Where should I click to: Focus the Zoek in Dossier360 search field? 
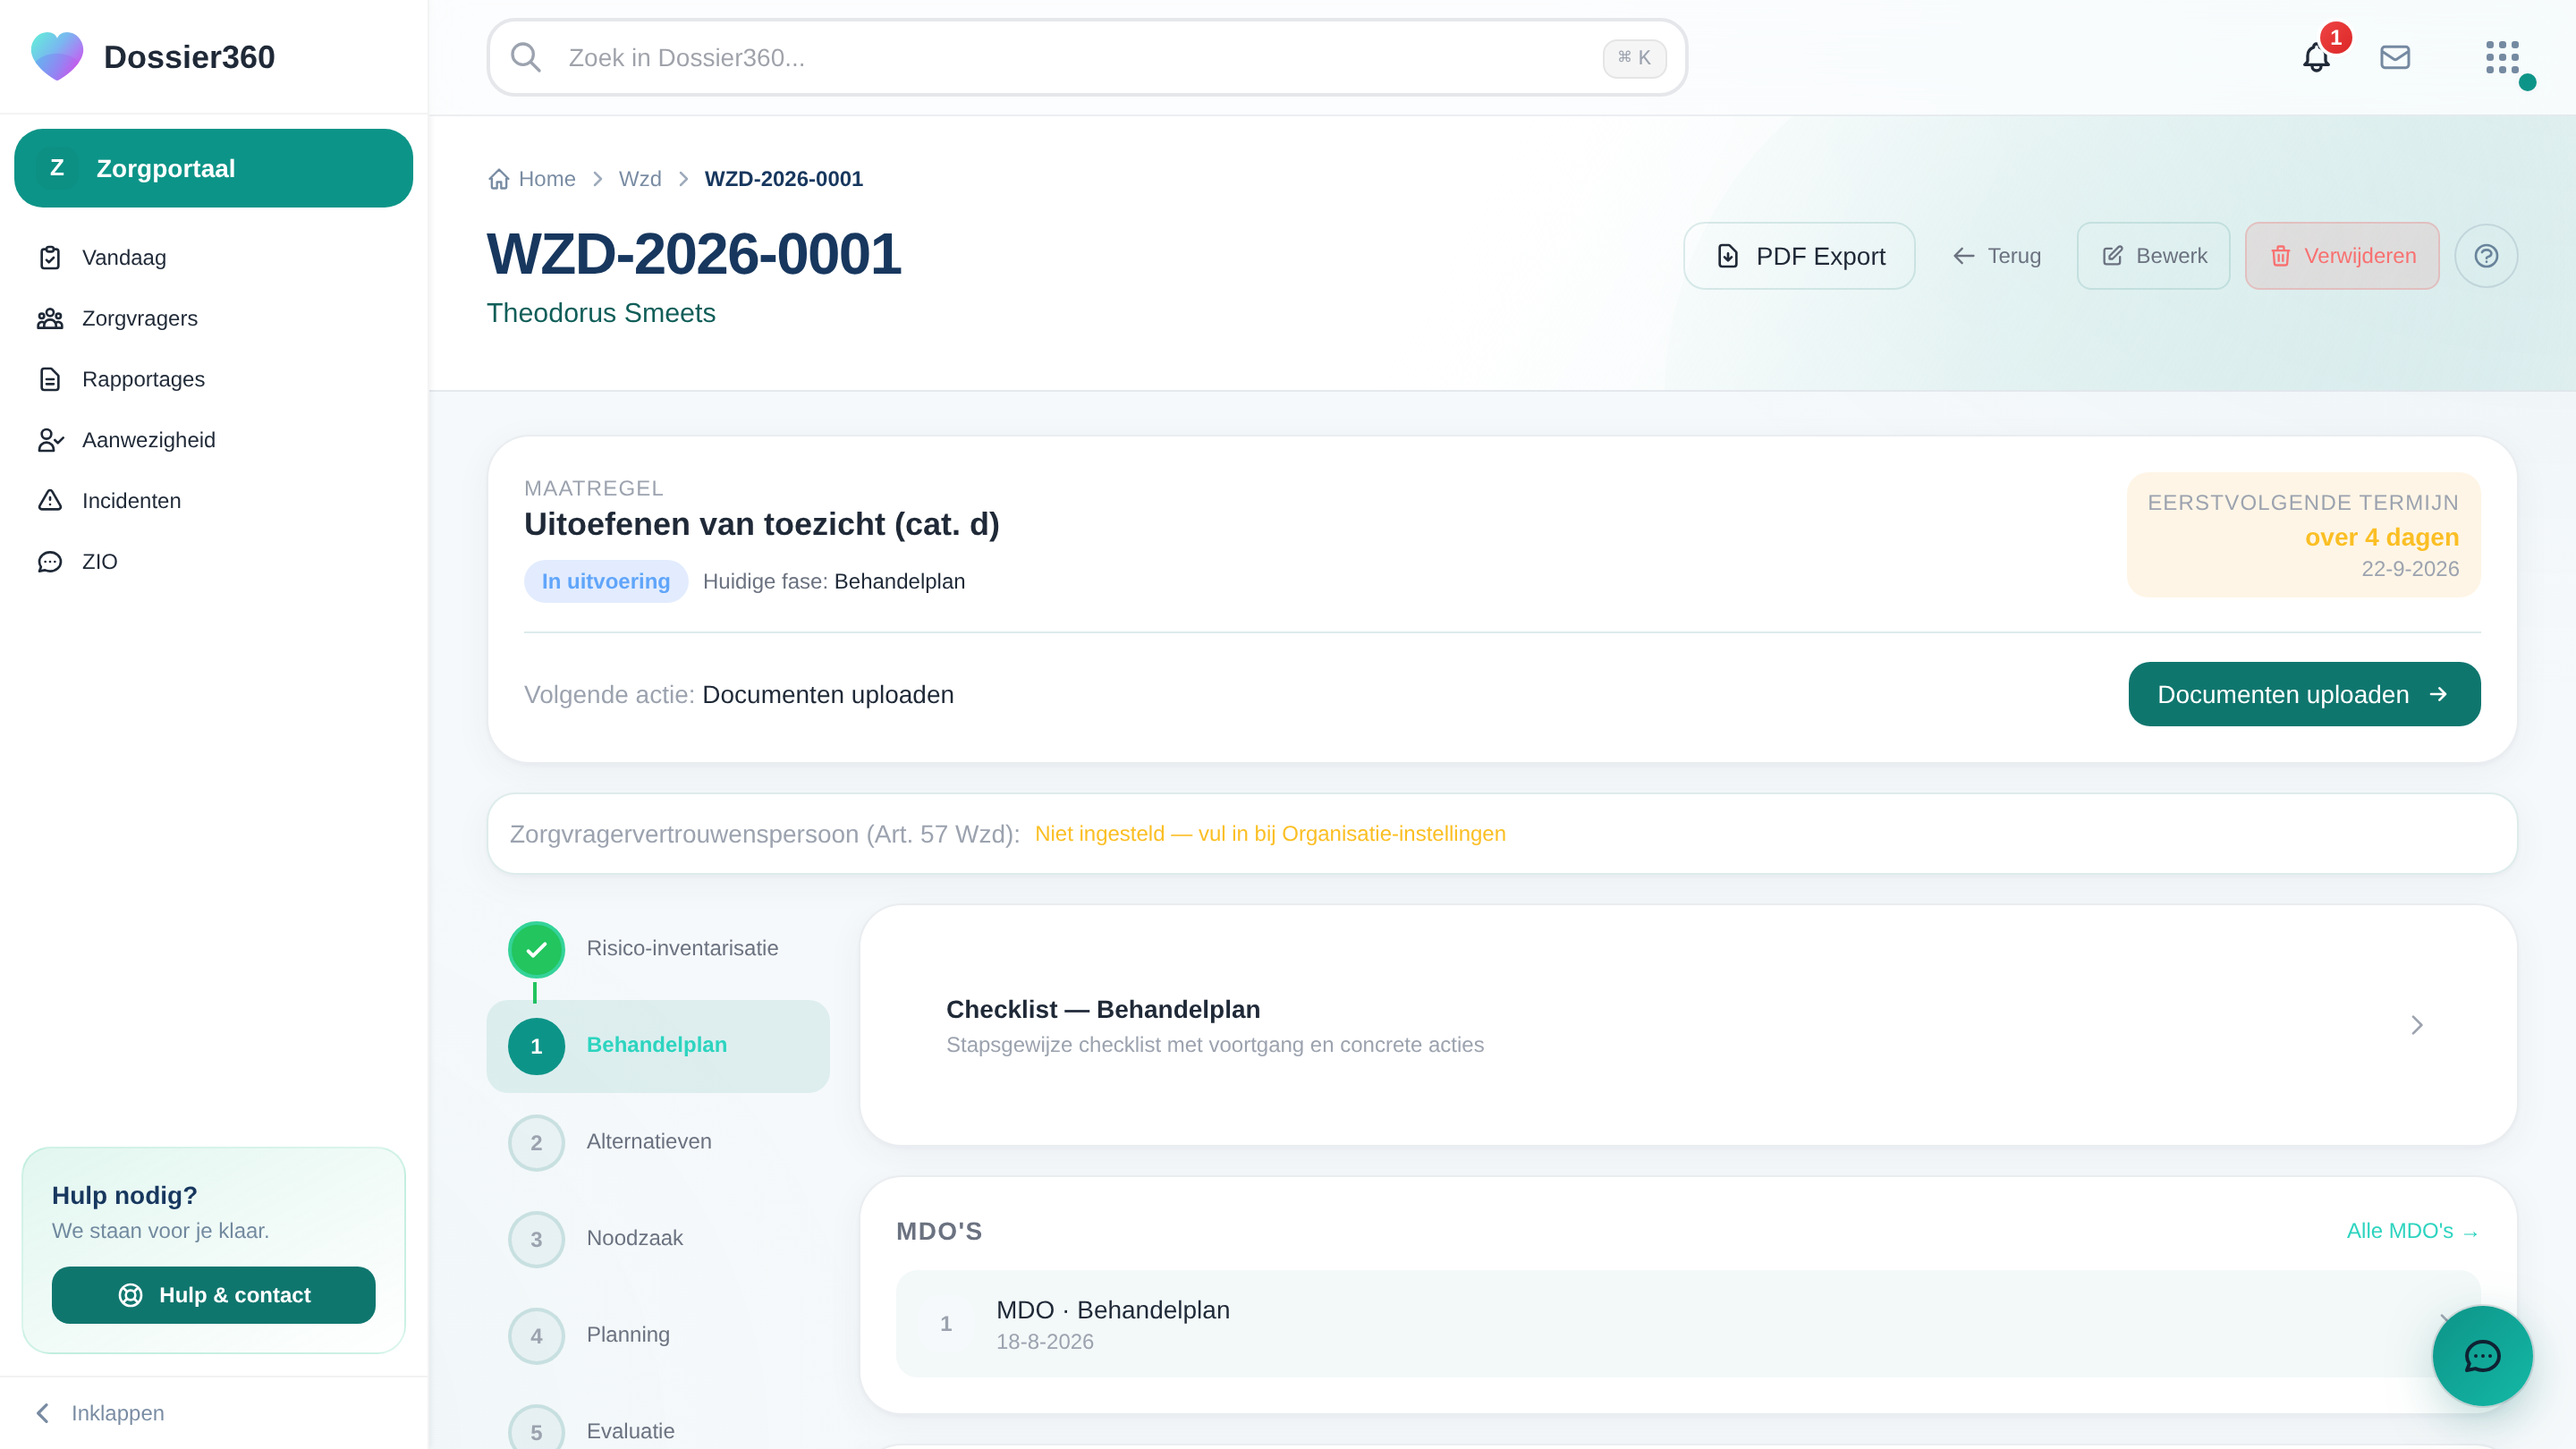point(1087,58)
